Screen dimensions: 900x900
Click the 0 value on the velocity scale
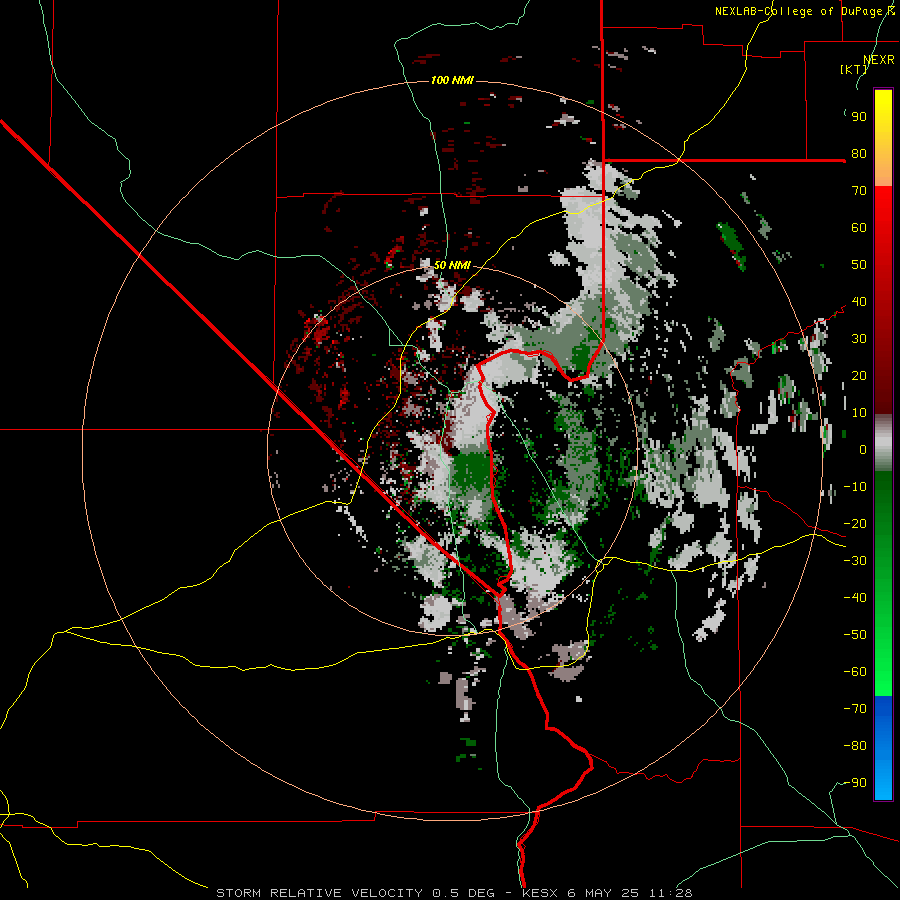[x=863, y=449]
